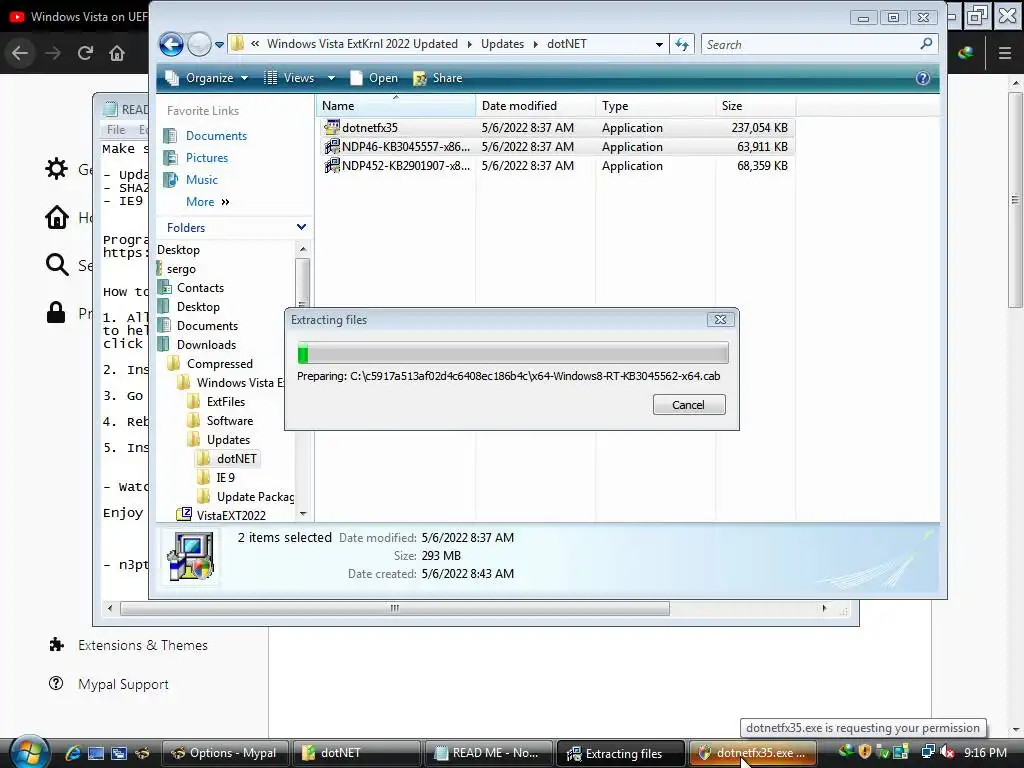The height and width of the screenshot is (768, 1024).
Task: Open File menu in READ ME Notepad
Action: coord(116,129)
